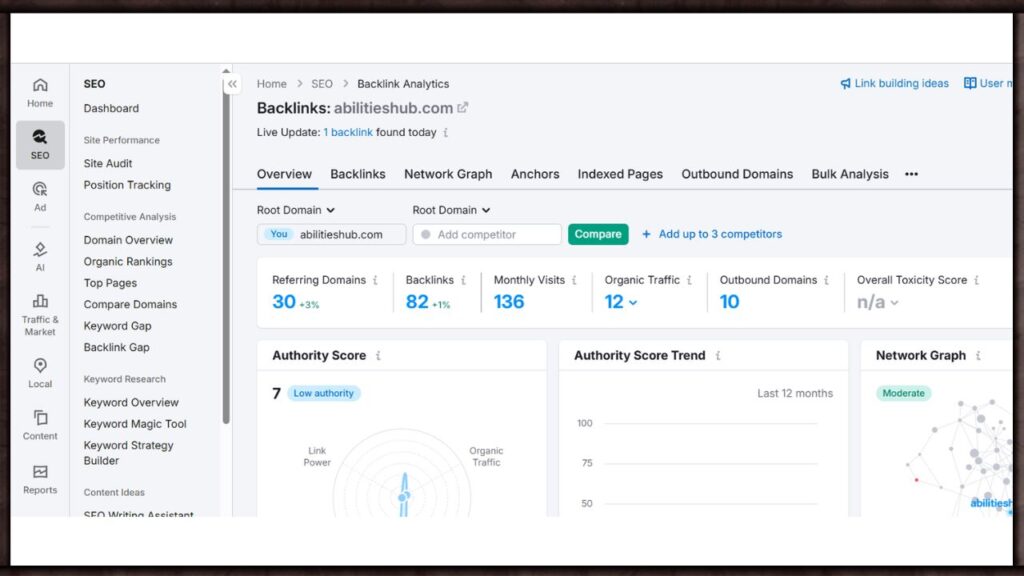Show info icon for Monthly Visits
The height and width of the screenshot is (576, 1024).
click(574, 280)
